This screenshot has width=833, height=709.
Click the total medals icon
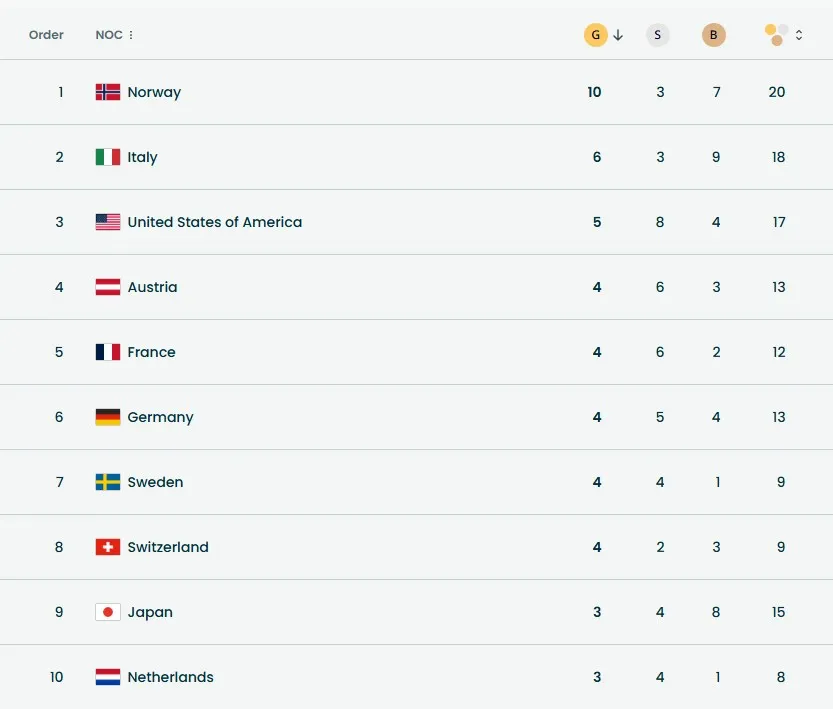click(777, 35)
